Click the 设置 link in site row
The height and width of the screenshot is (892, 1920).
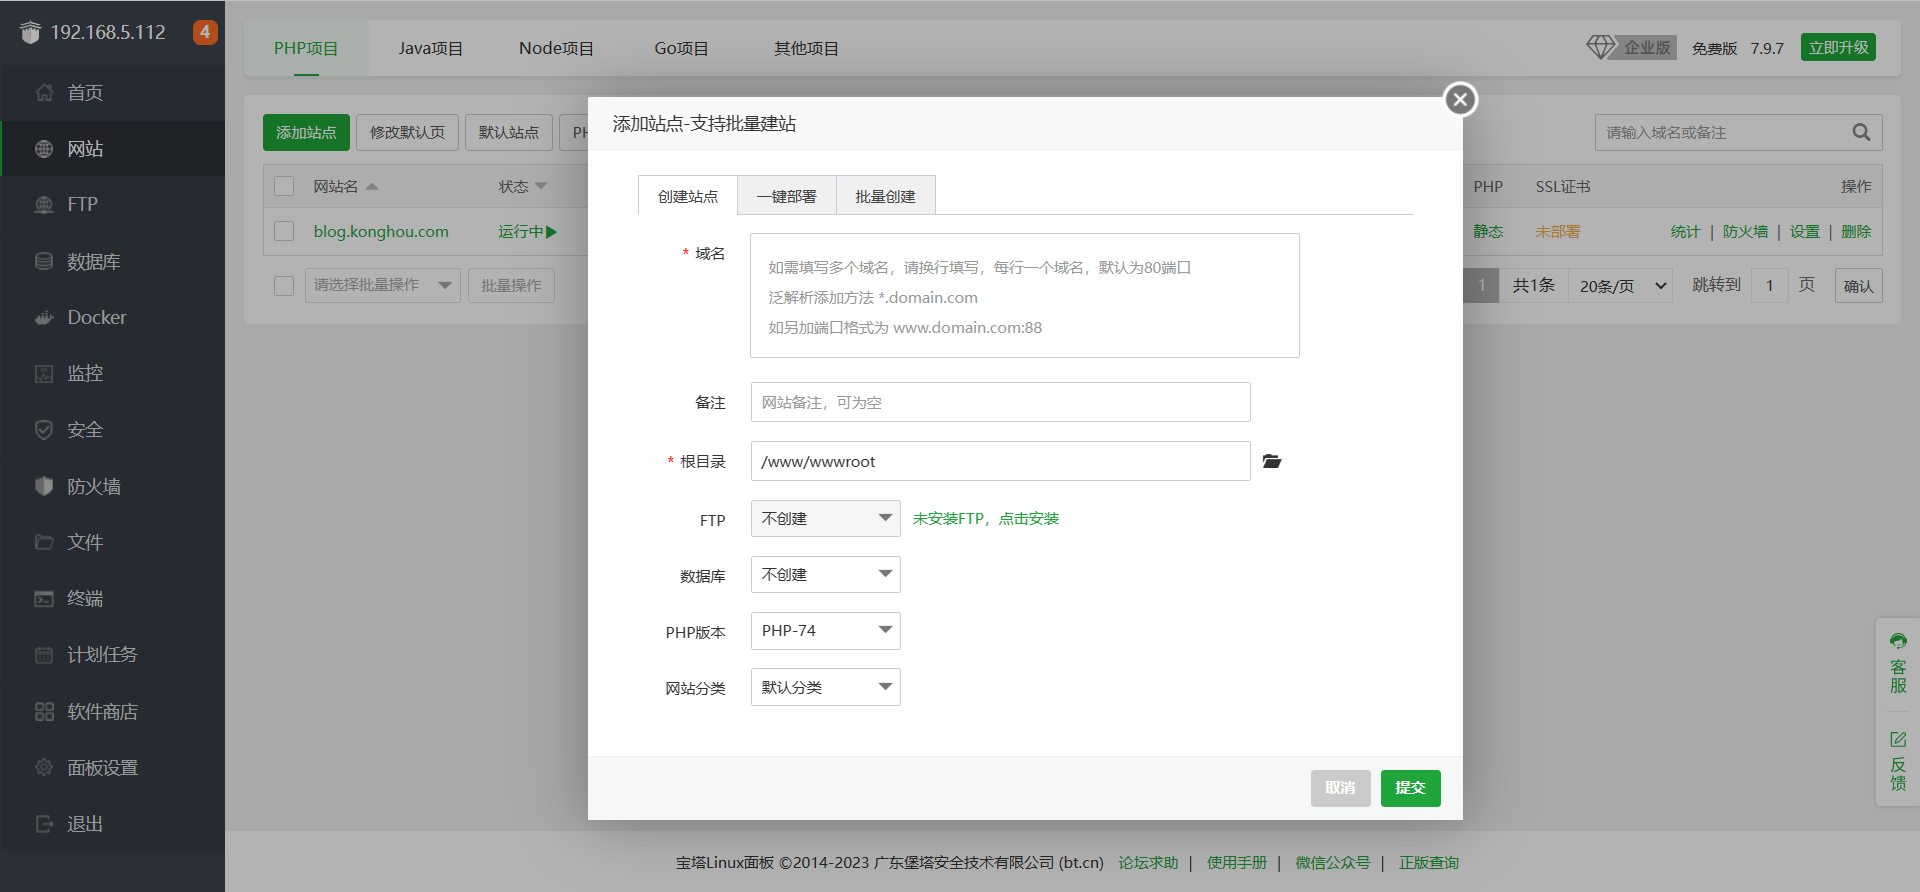(x=1805, y=231)
